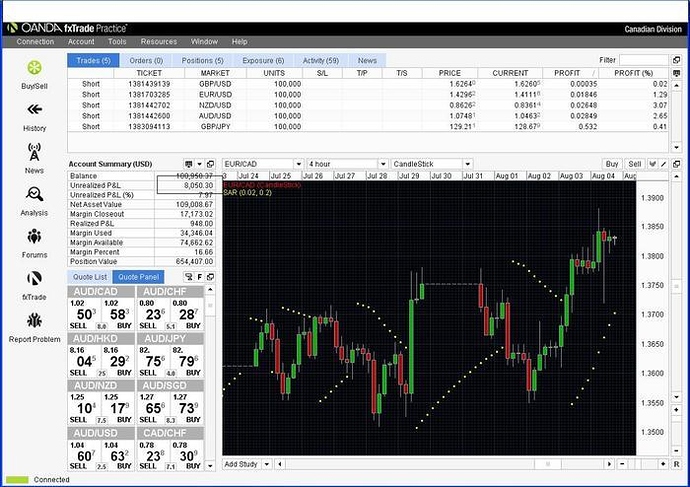The width and height of the screenshot is (690, 487).
Task: Select the EUR/USD trade ticket 1381703285
Action: (149, 95)
